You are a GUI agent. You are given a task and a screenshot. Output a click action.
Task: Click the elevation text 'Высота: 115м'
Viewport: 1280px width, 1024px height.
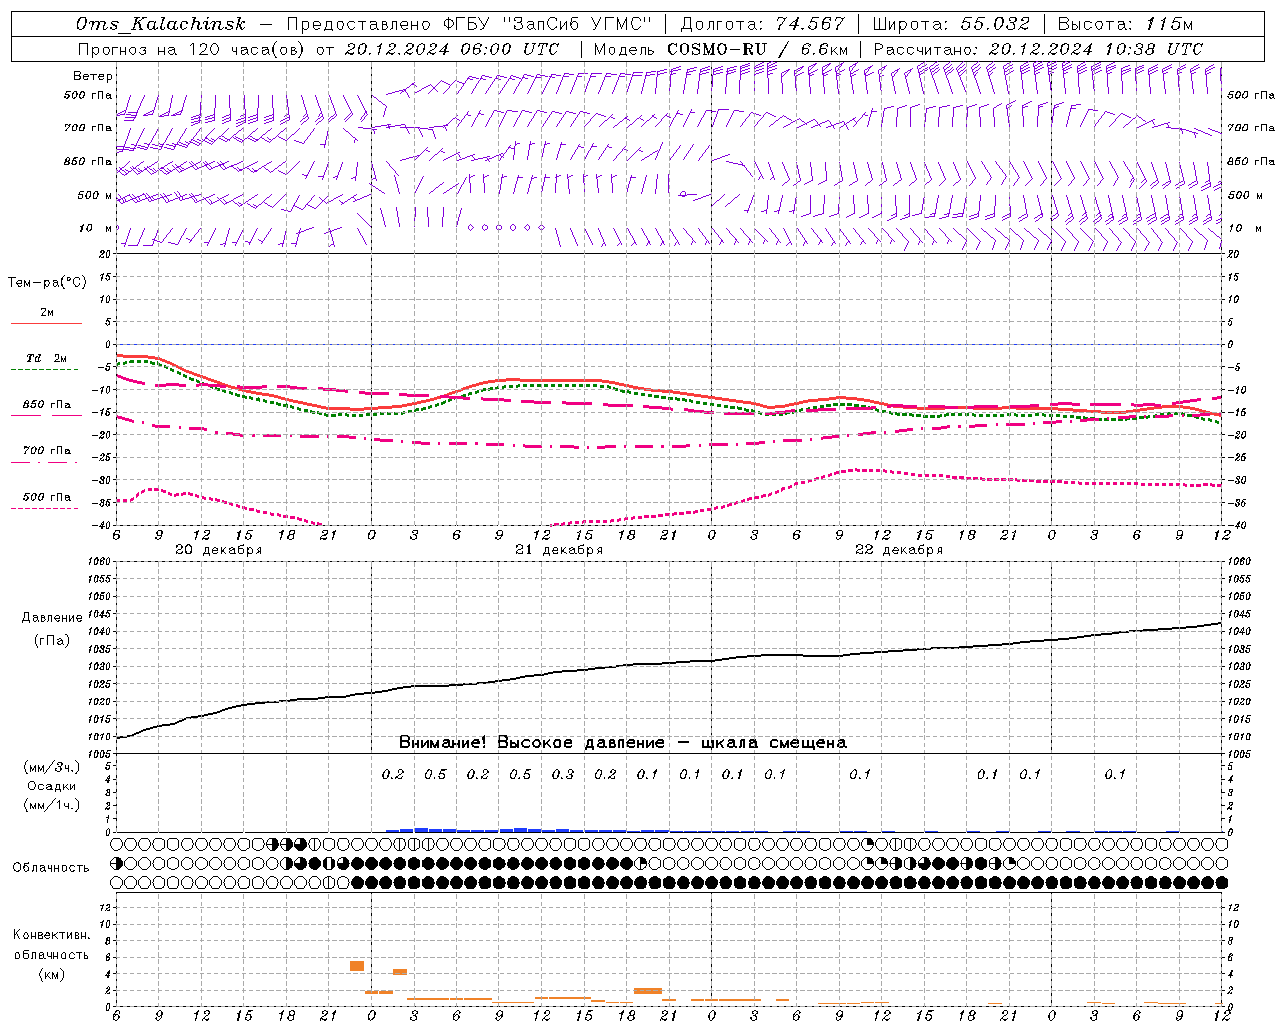tap(1125, 24)
